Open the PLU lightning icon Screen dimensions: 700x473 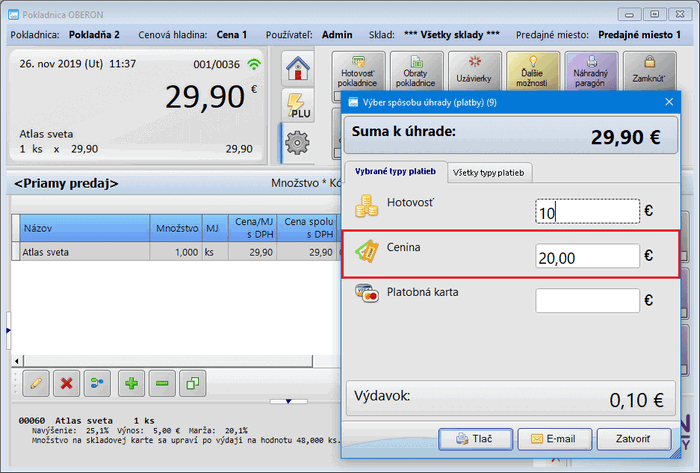click(x=296, y=106)
